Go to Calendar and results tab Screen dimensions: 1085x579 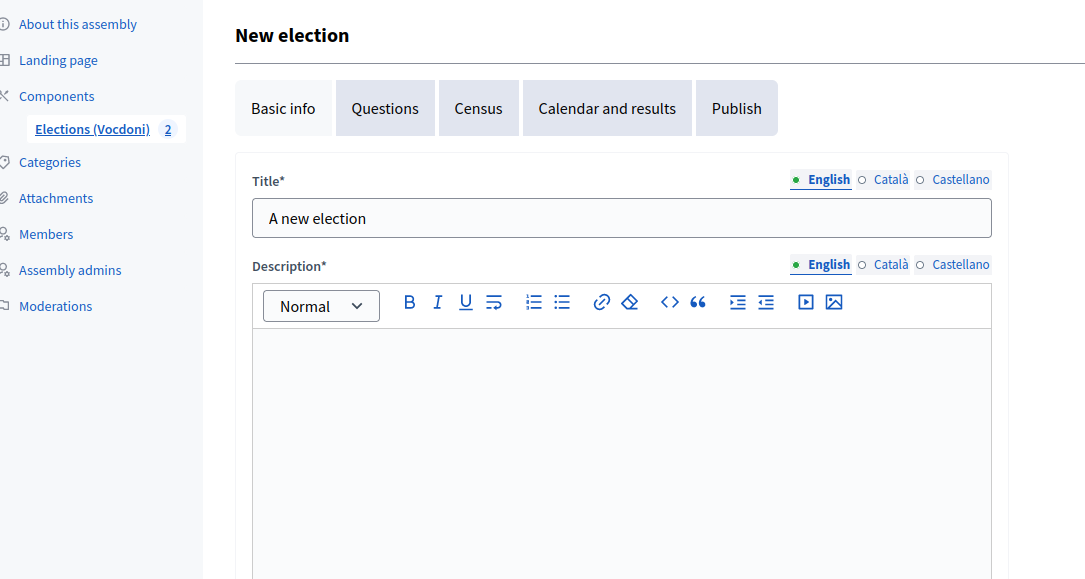click(607, 108)
